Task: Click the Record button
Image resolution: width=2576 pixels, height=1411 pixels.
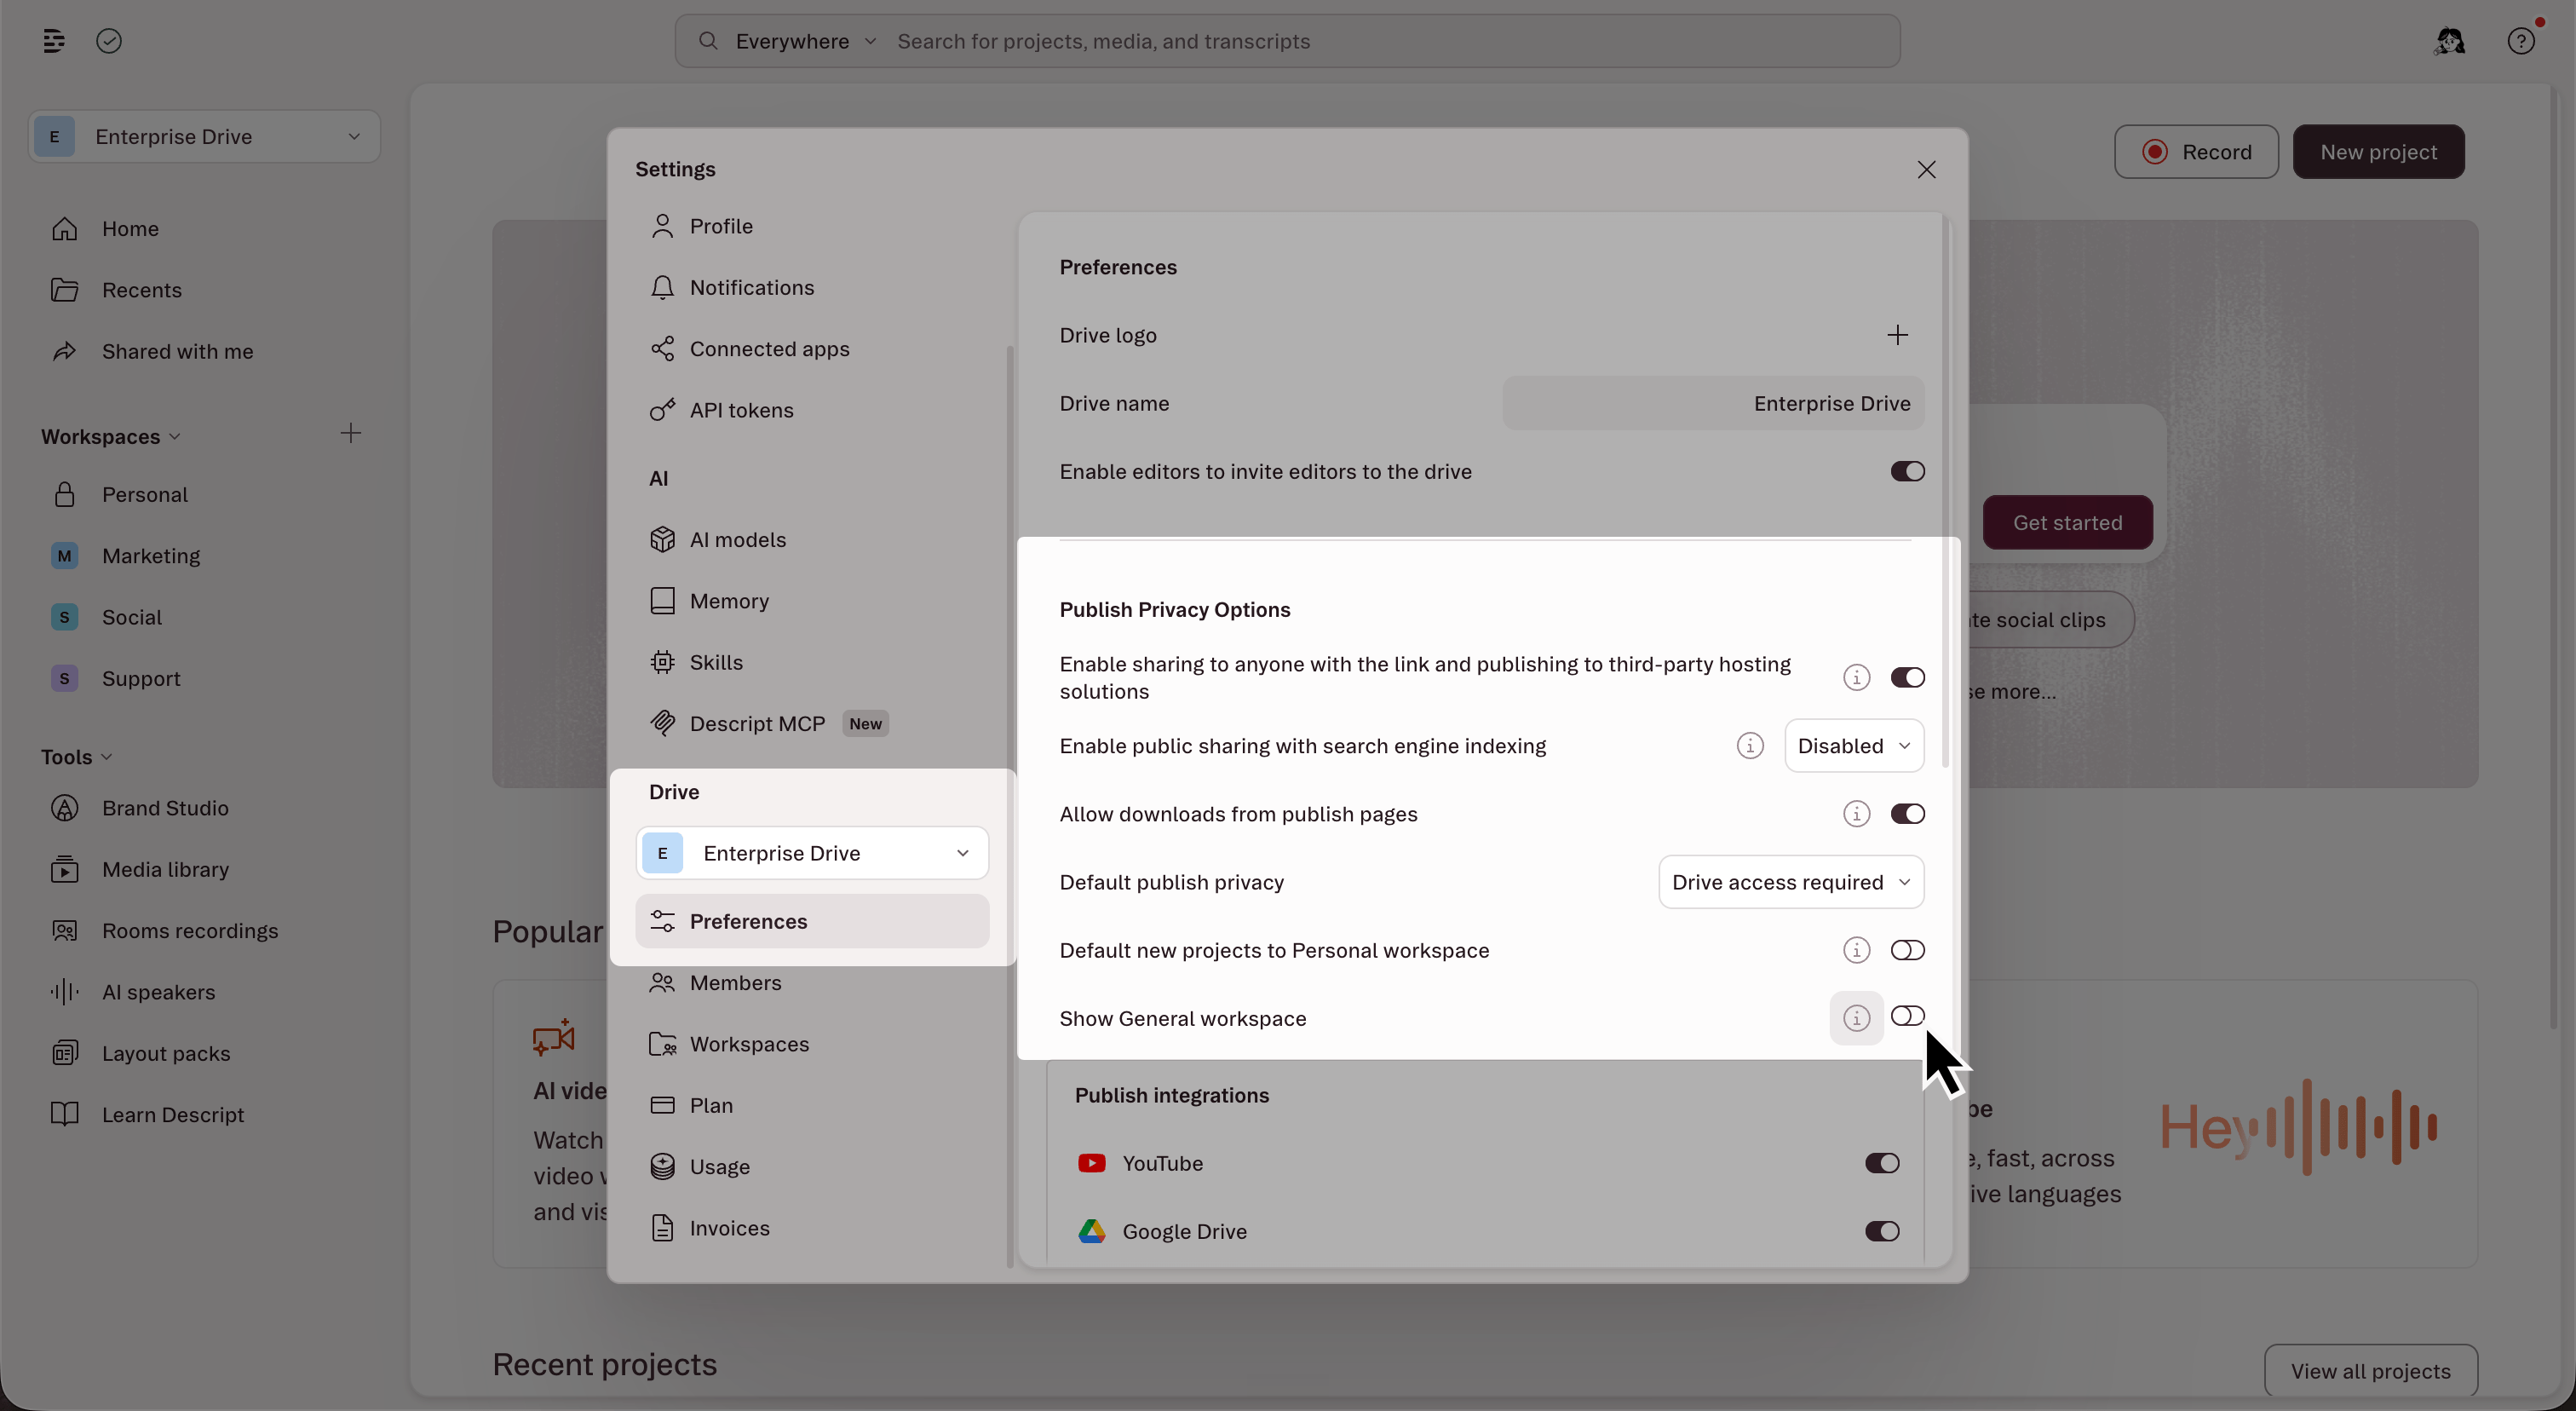Action: pos(2196,152)
